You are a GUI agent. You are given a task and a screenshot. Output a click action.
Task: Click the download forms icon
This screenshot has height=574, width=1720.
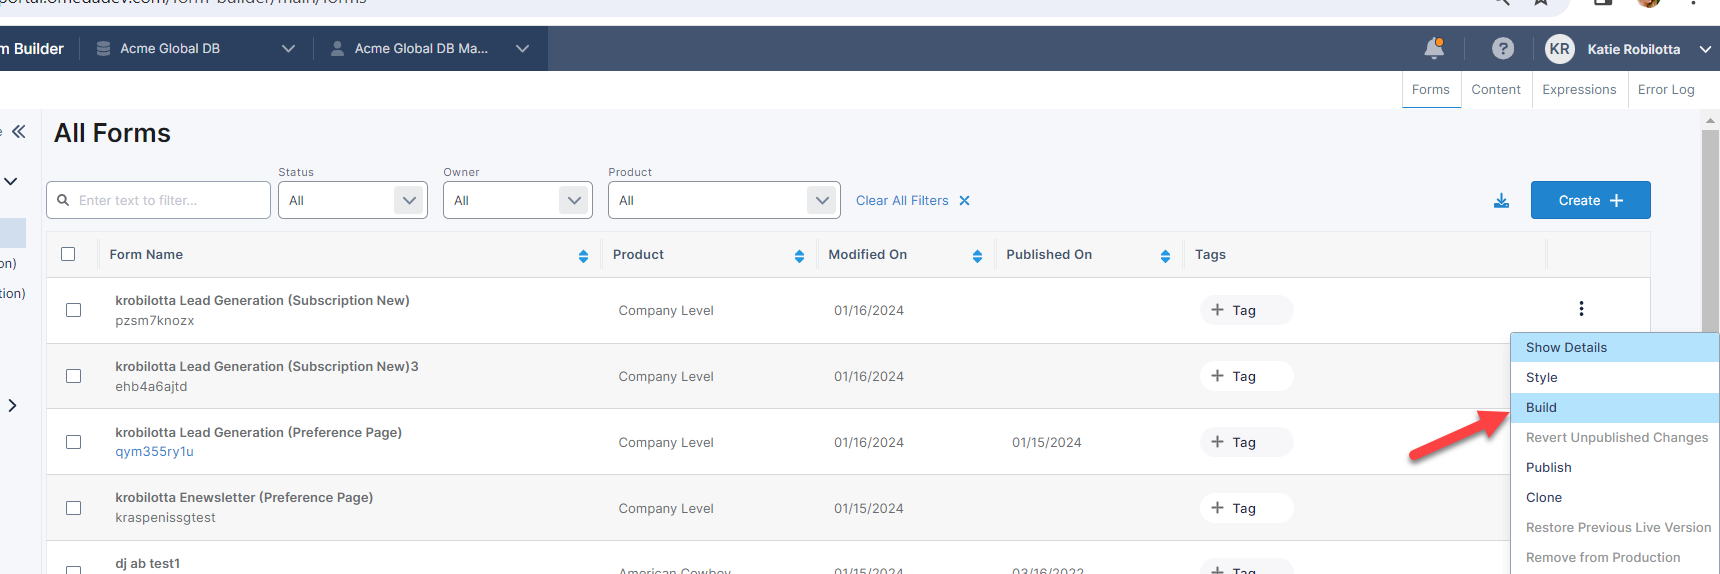[1501, 201]
